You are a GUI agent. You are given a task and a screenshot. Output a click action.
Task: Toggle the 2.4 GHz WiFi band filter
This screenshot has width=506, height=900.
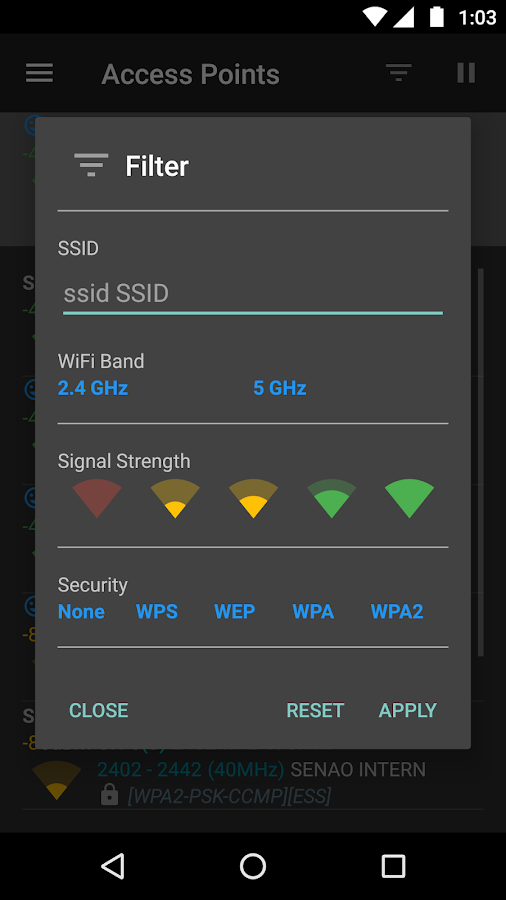(93, 389)
